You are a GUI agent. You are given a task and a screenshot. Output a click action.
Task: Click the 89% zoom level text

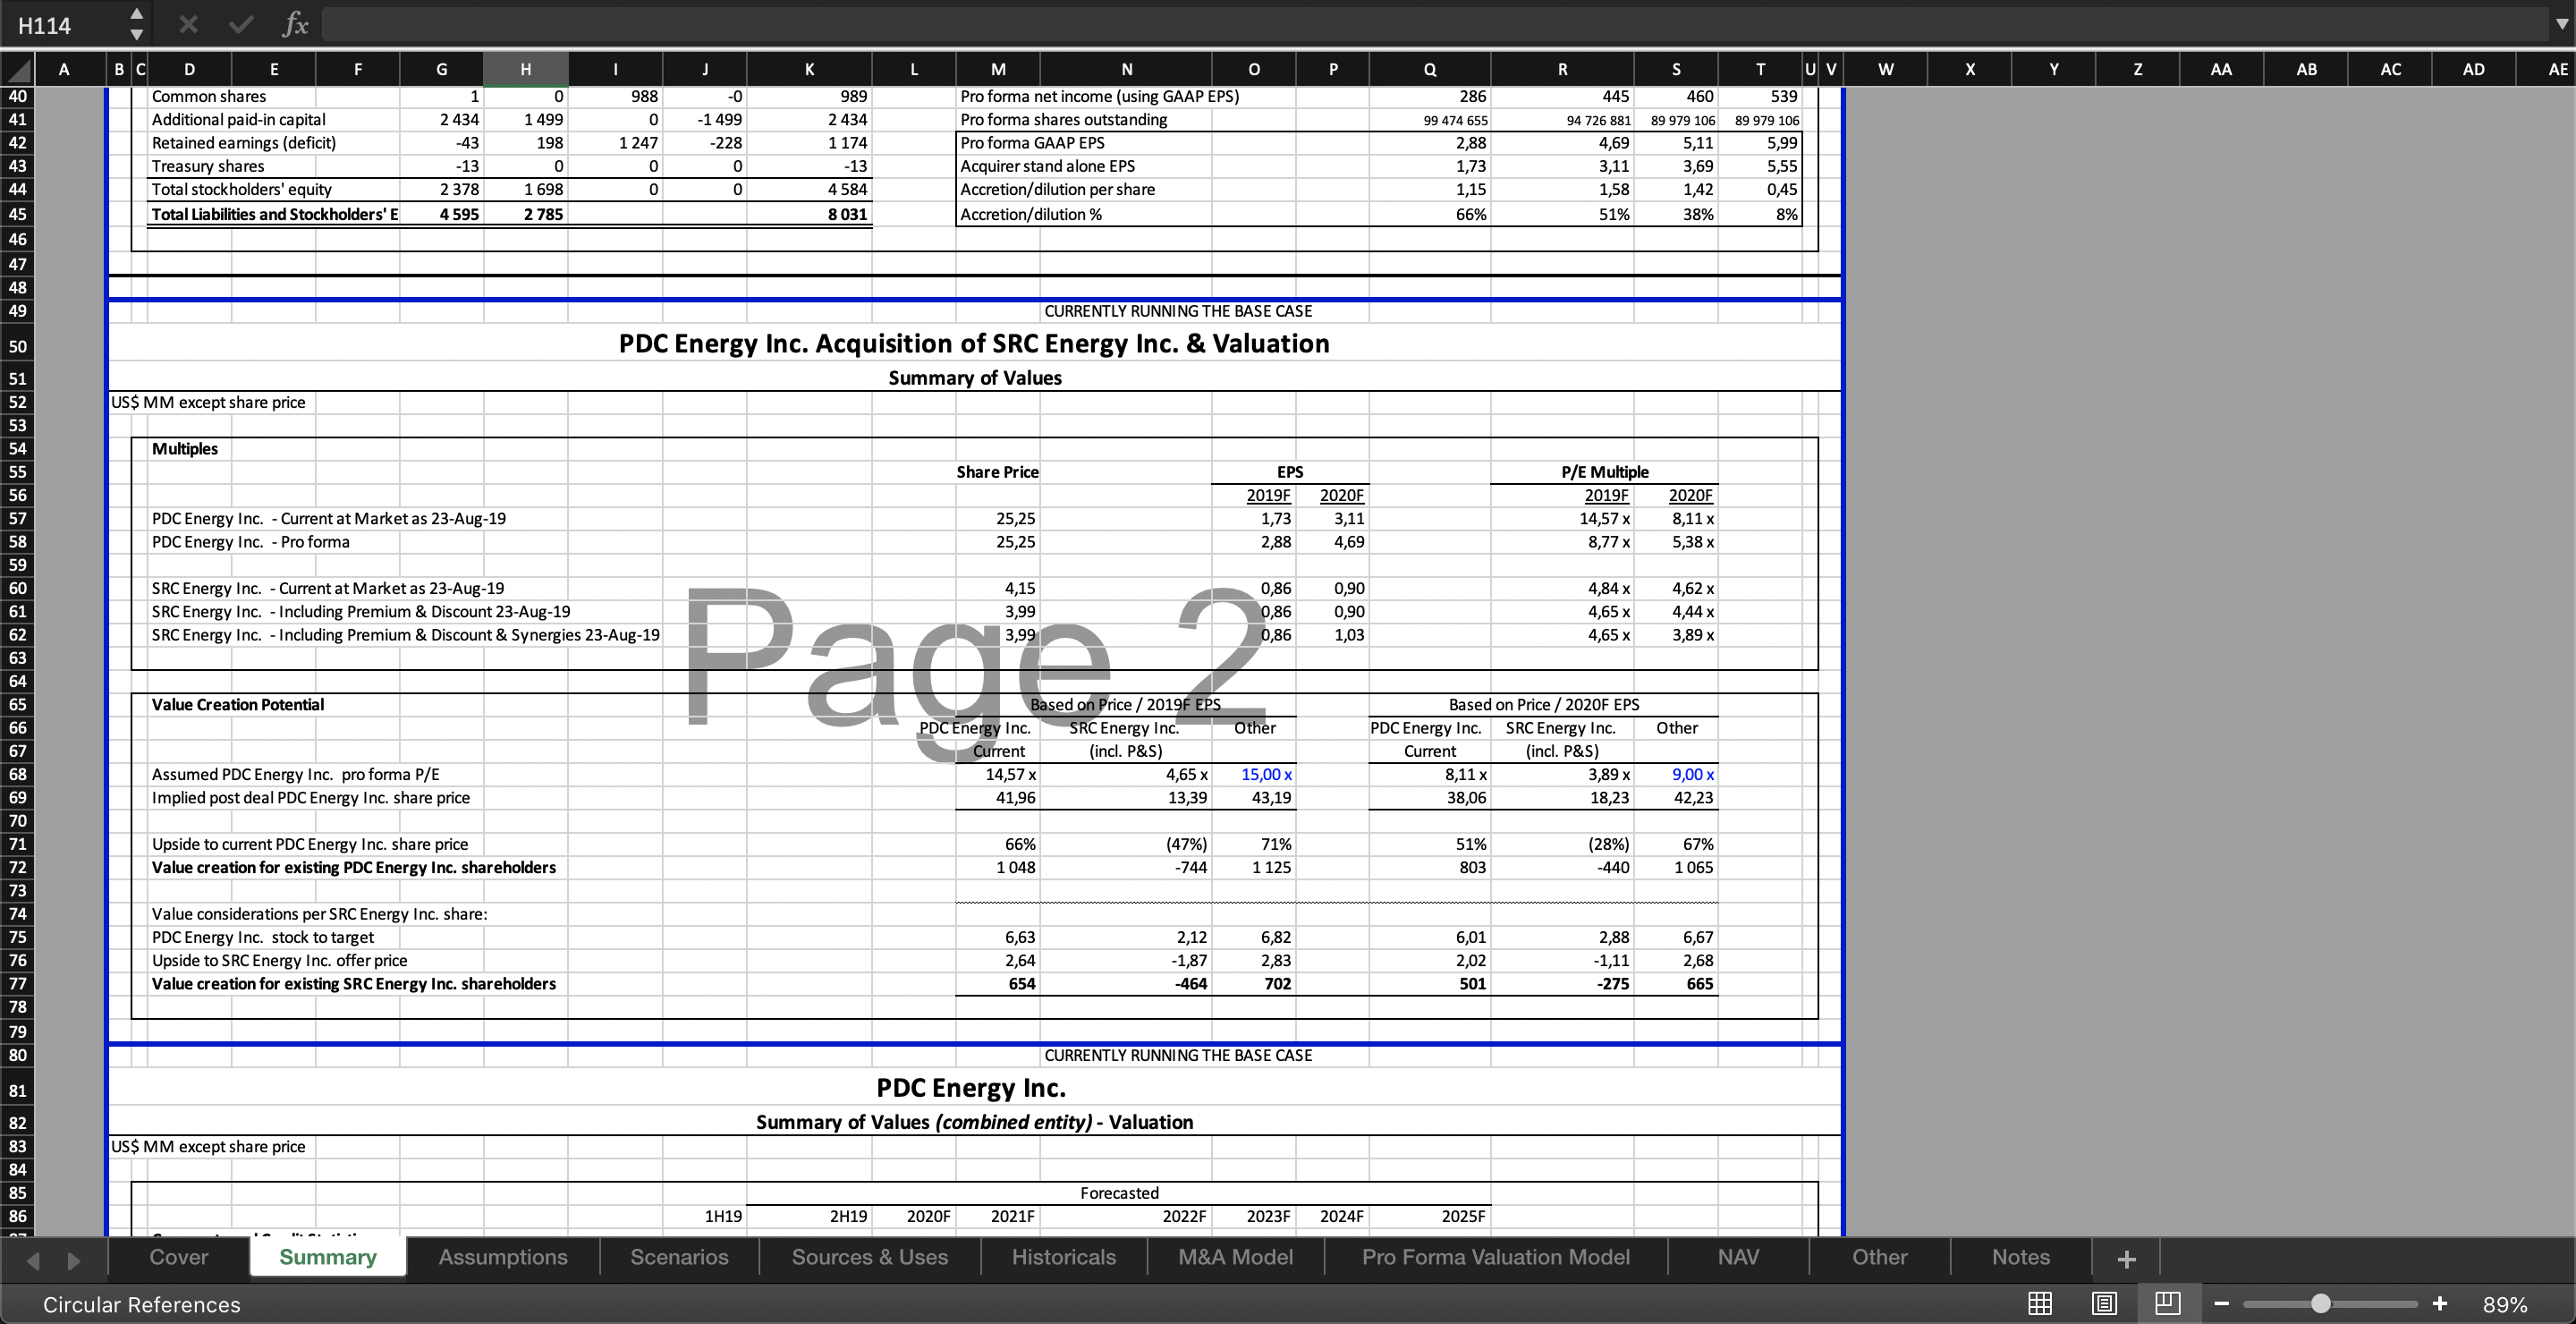coord(2505,1304)
